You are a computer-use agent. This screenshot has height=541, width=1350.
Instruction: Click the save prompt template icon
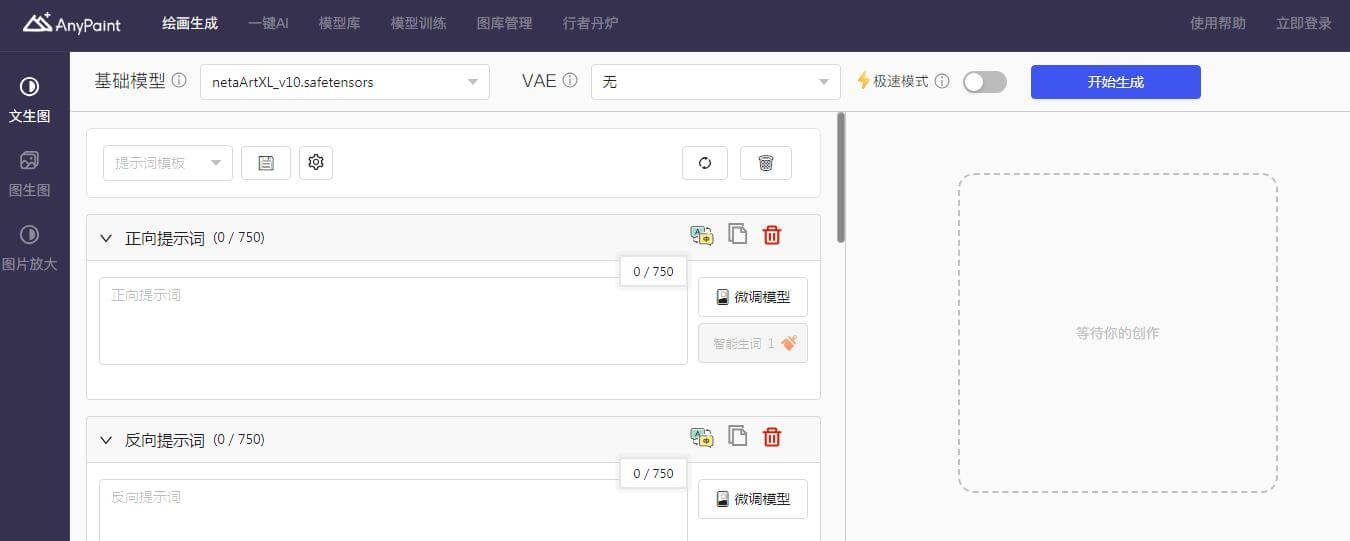tap(266, 163)
